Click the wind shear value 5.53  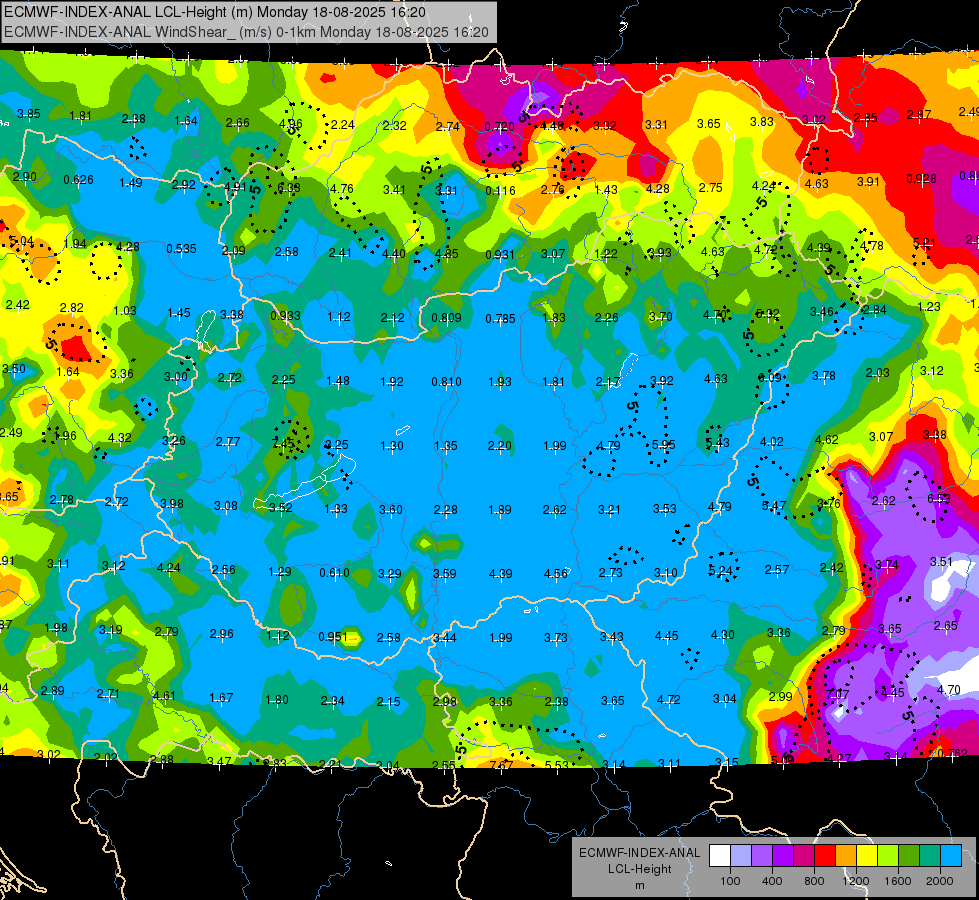pyautogui.click(x=556, y=765)
